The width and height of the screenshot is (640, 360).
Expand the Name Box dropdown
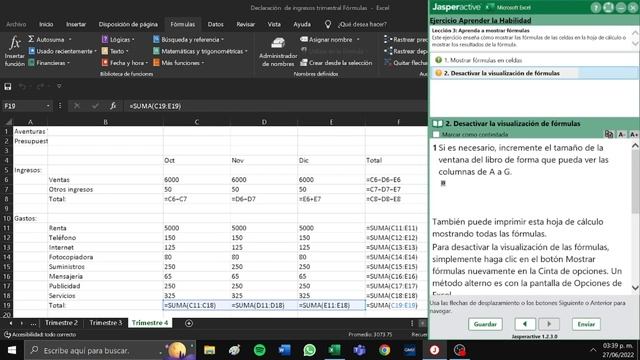coord(48,106)
